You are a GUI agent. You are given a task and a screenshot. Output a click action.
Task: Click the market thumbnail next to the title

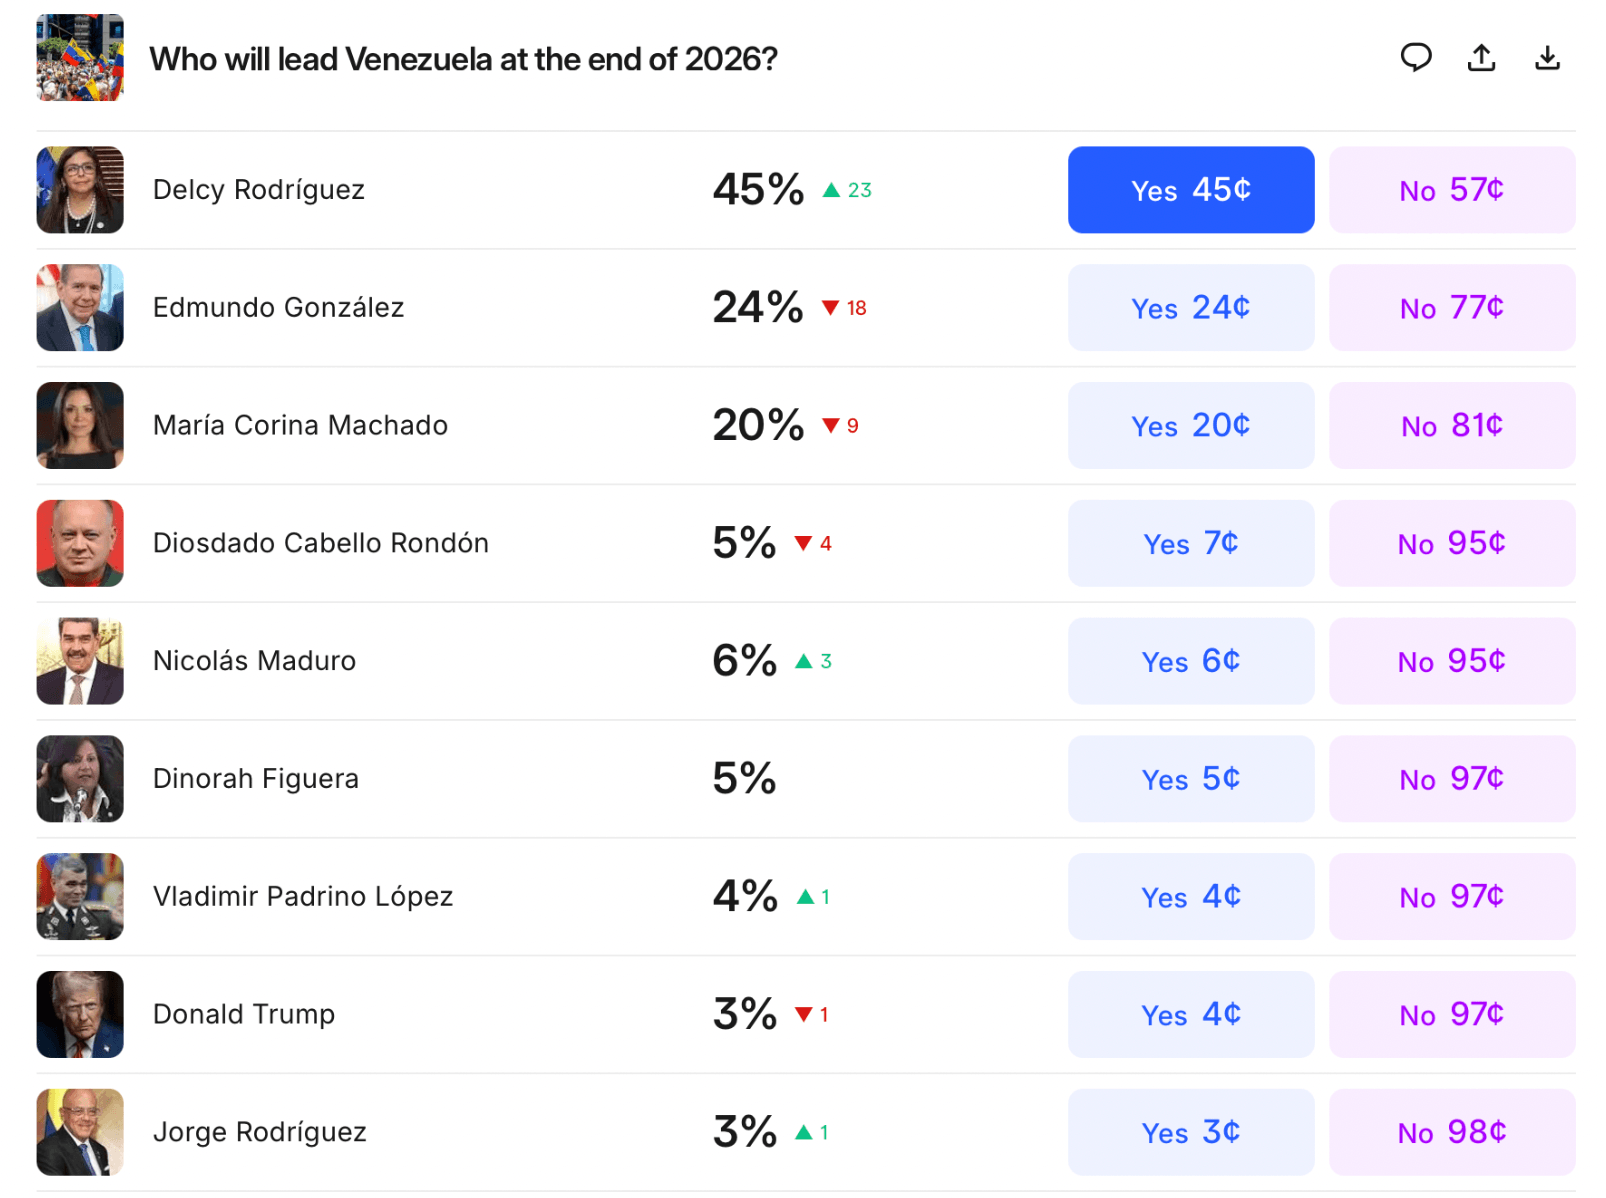click(x=80, y=58)
